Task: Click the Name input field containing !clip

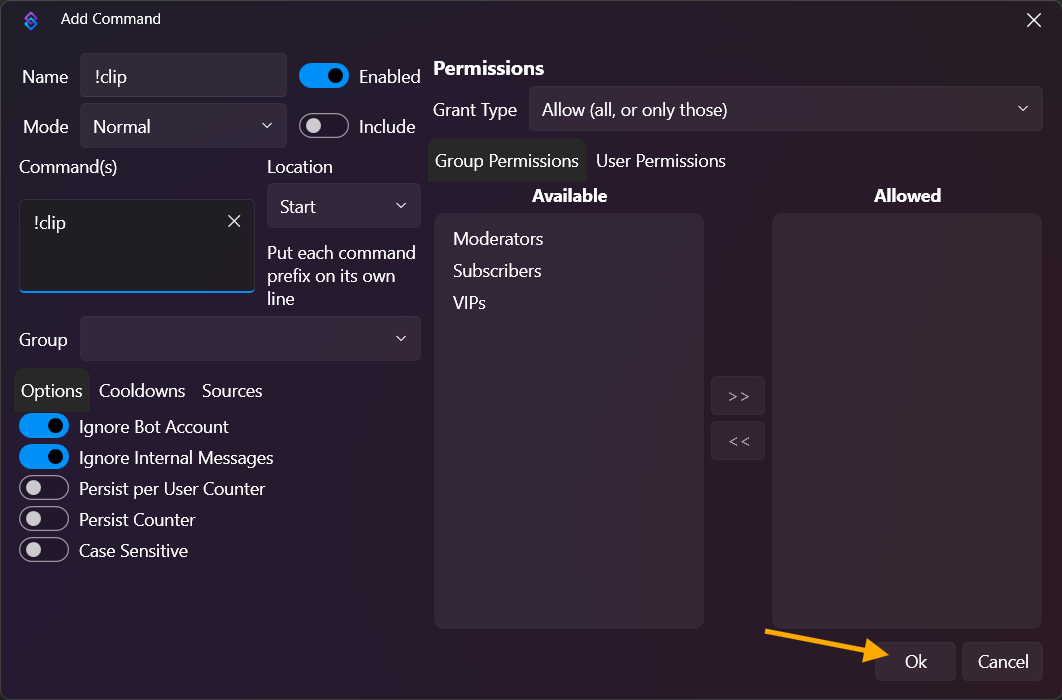Action: tap(183, 76)
